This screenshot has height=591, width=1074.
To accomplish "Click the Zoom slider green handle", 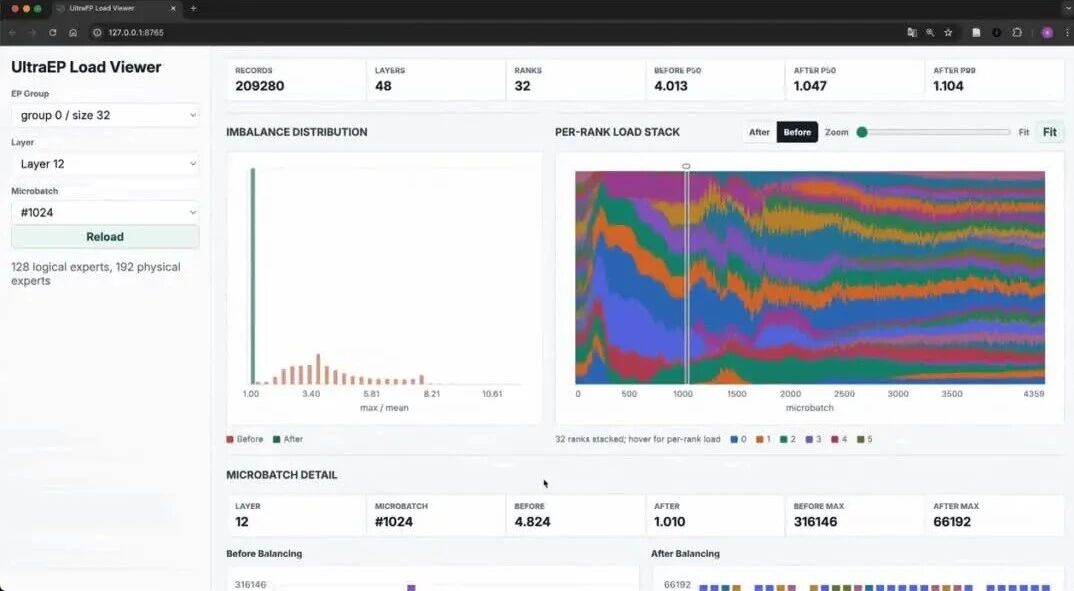I will 862,132.
